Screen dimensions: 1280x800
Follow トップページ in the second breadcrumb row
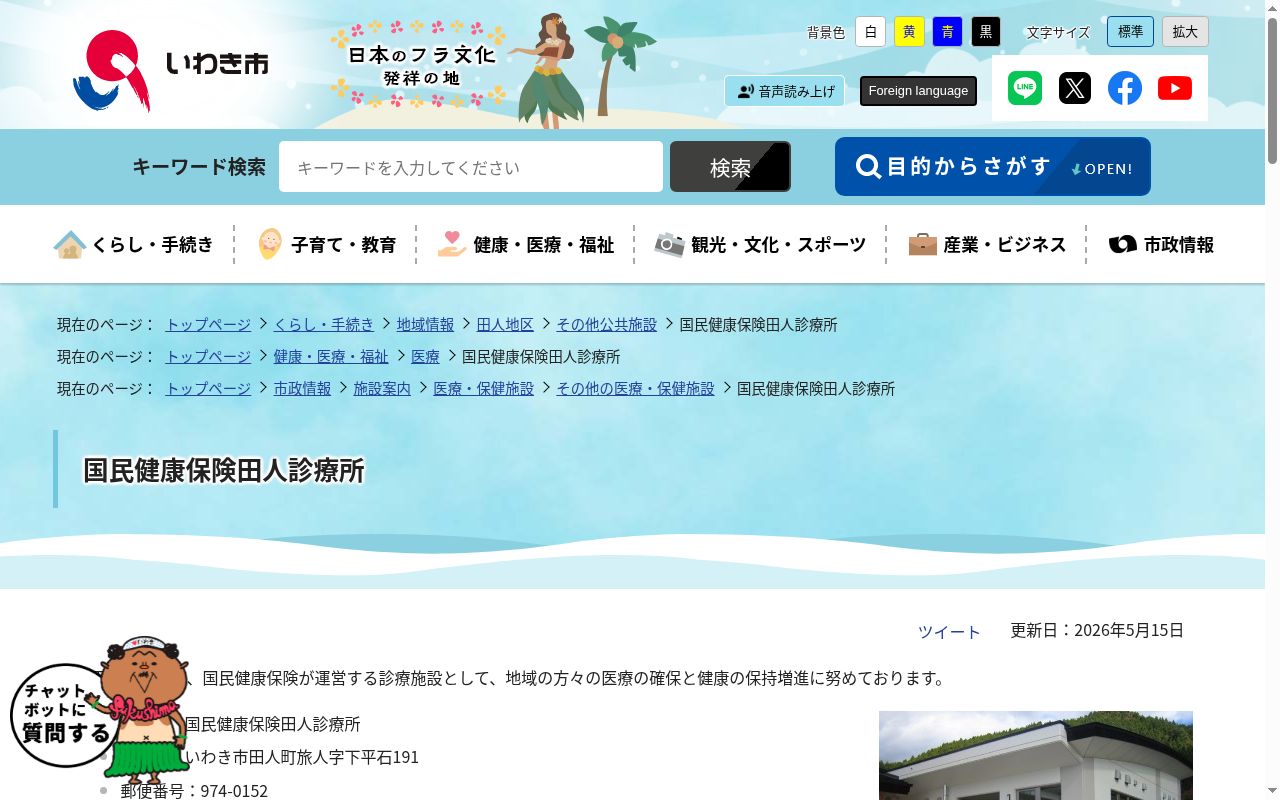[208, 356]
